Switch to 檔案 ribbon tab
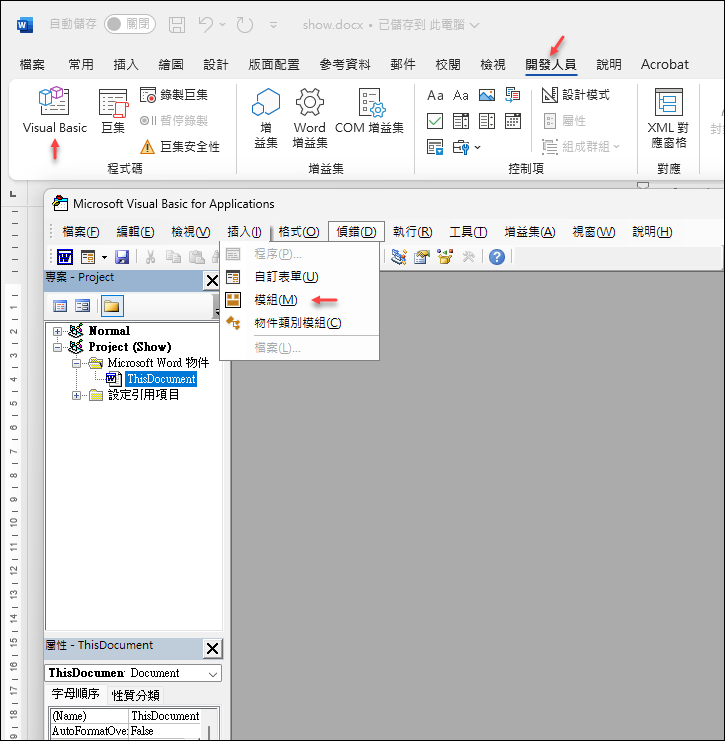725x741 pixels. tap(32, 65)
